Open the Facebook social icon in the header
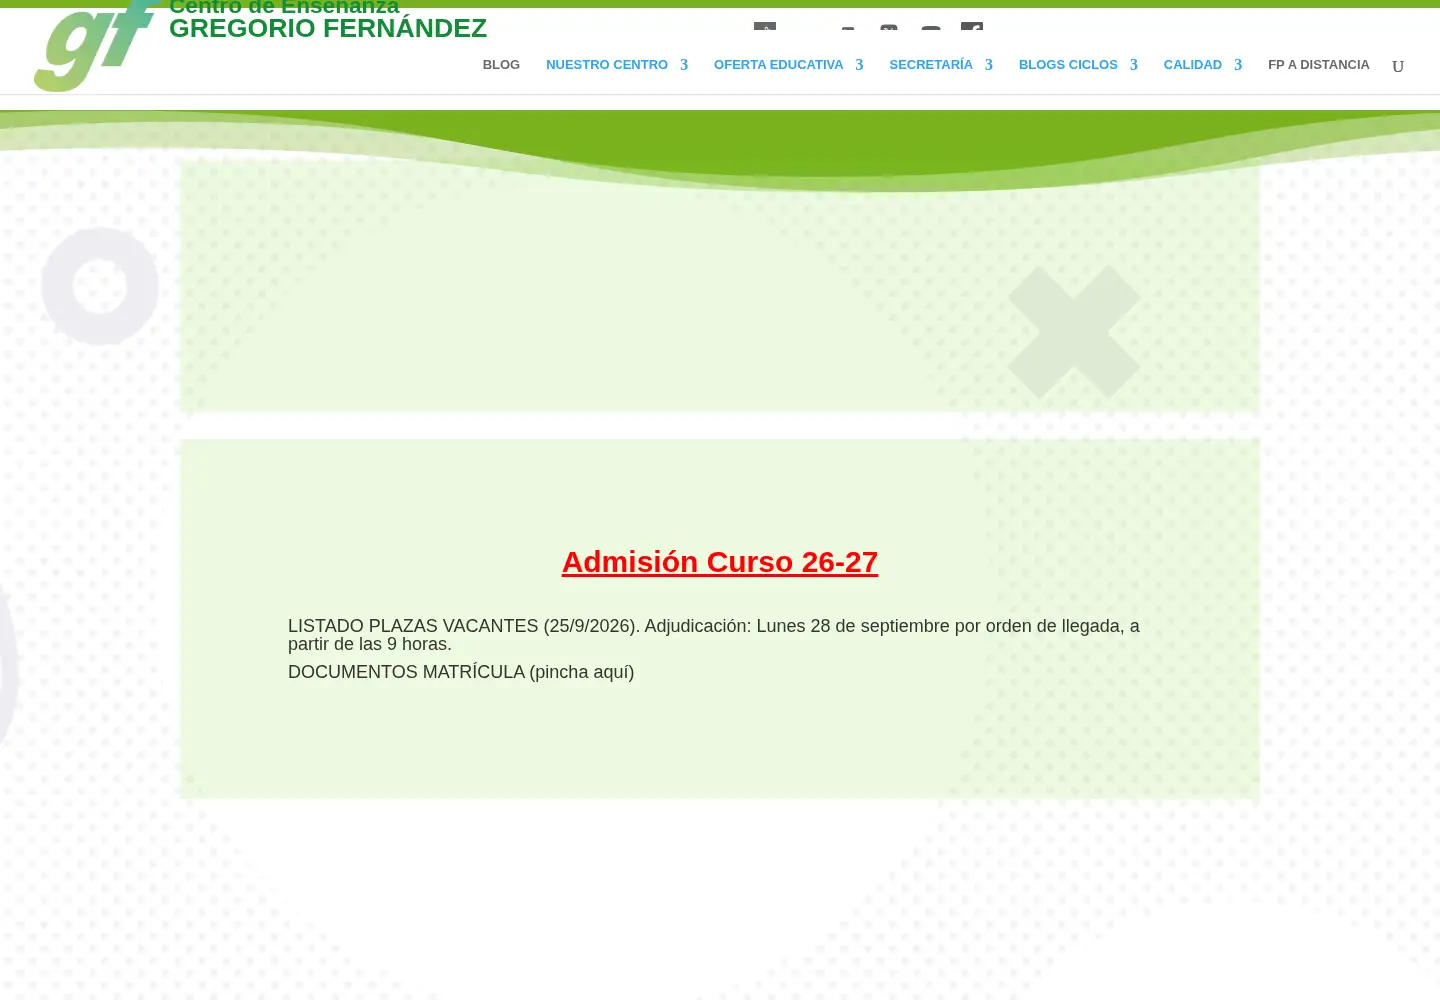 click(x=972, y=26)
